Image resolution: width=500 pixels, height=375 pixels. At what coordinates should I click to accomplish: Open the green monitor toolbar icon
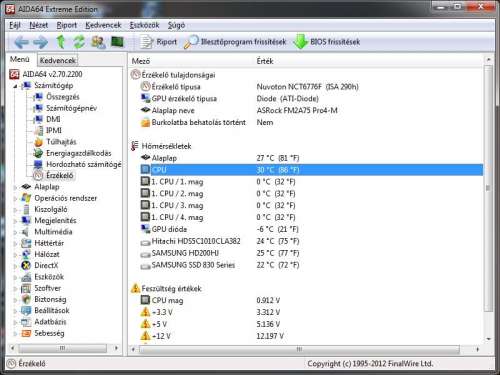117,42
